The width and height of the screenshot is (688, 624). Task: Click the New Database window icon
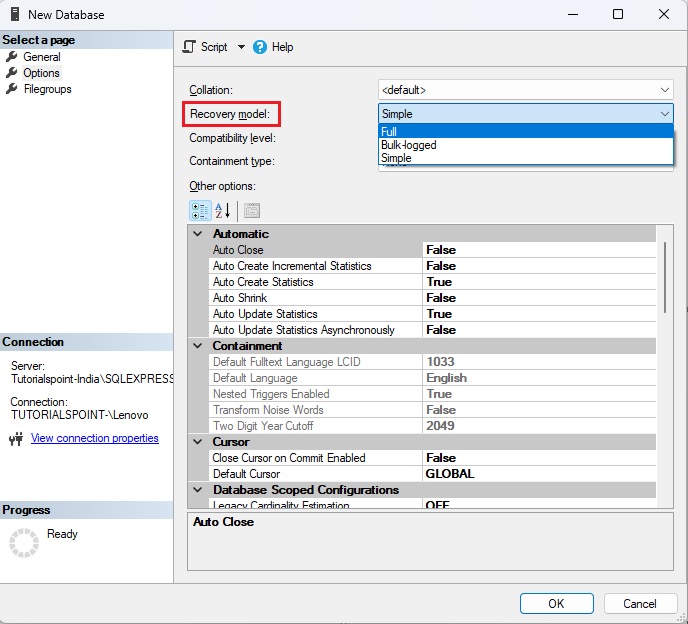pos(15,14)
